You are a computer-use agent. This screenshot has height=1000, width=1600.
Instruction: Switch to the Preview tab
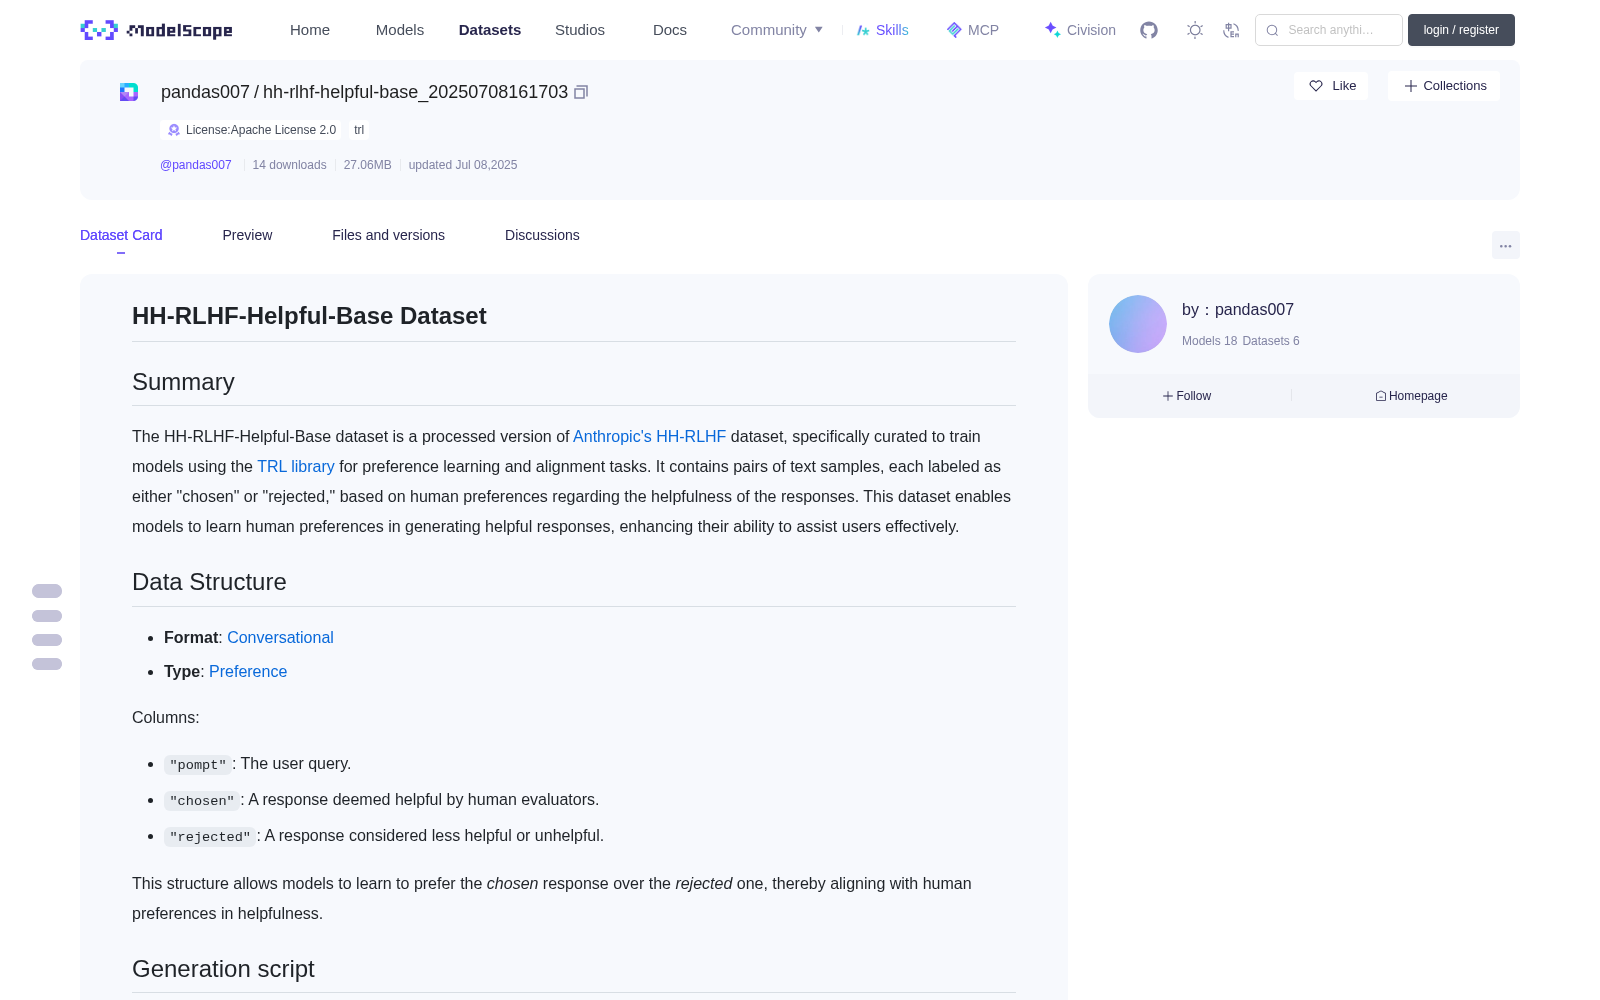pyautogui.click(x=247, y=235)
